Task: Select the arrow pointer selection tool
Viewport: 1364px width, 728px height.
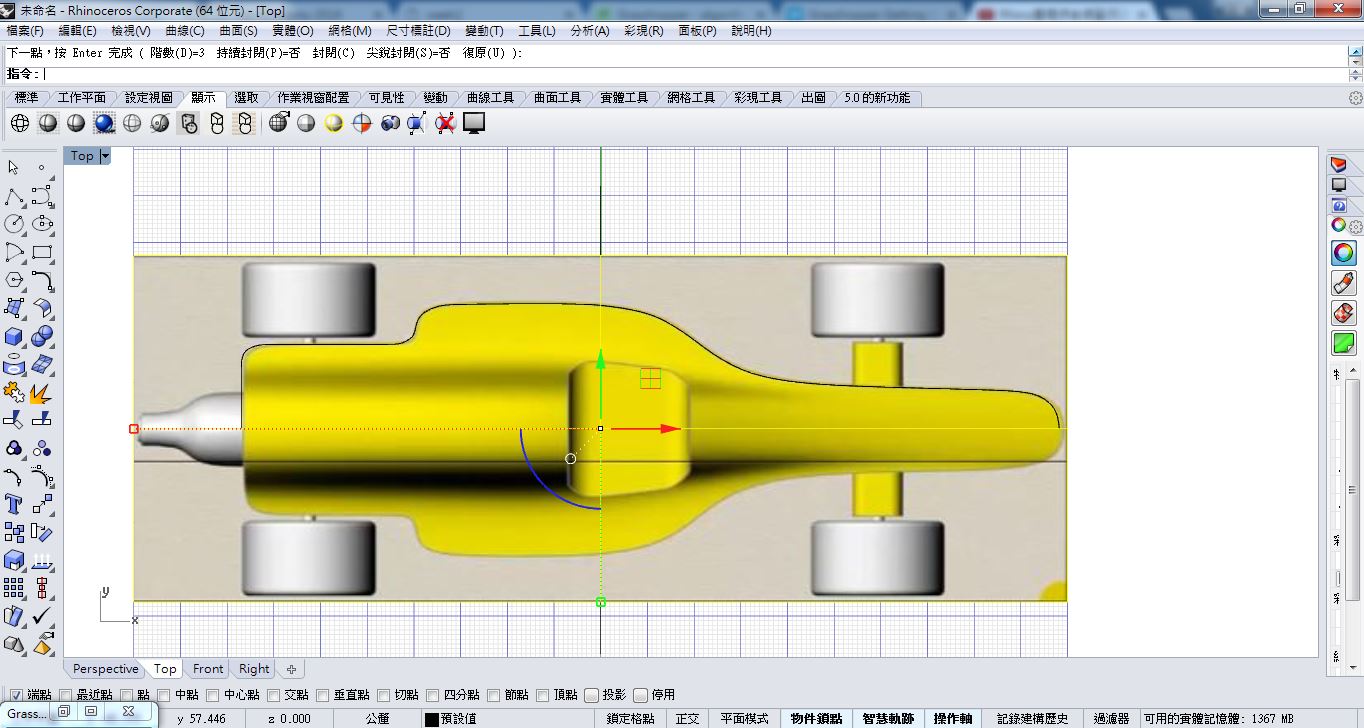Action: click(14, 168)
